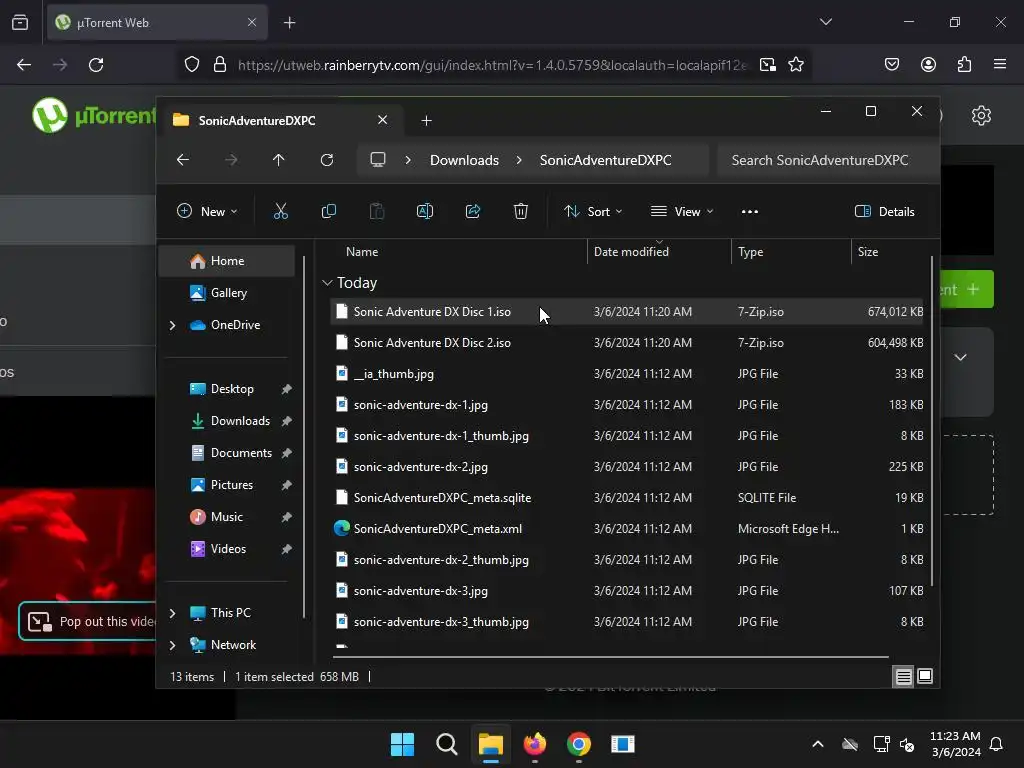Expand breadcrumb chevron before Downloads

tap(408, 160)
